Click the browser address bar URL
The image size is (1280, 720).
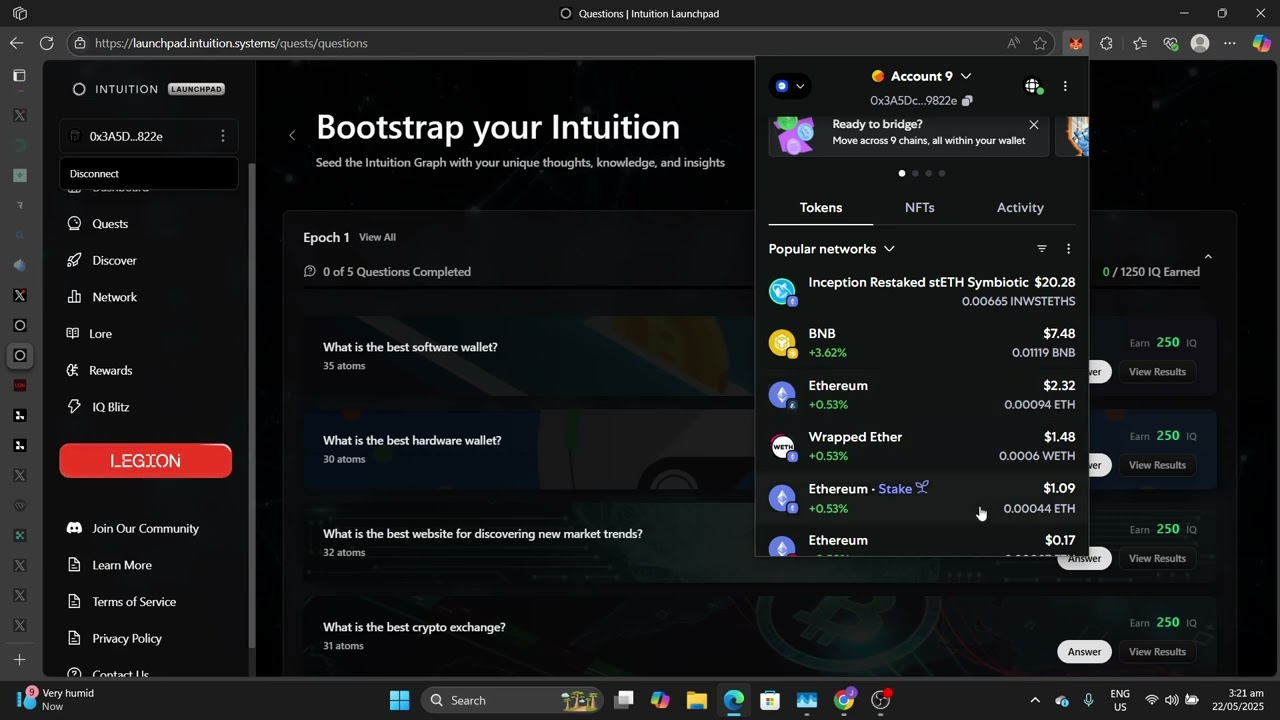[x=231, y=43]
